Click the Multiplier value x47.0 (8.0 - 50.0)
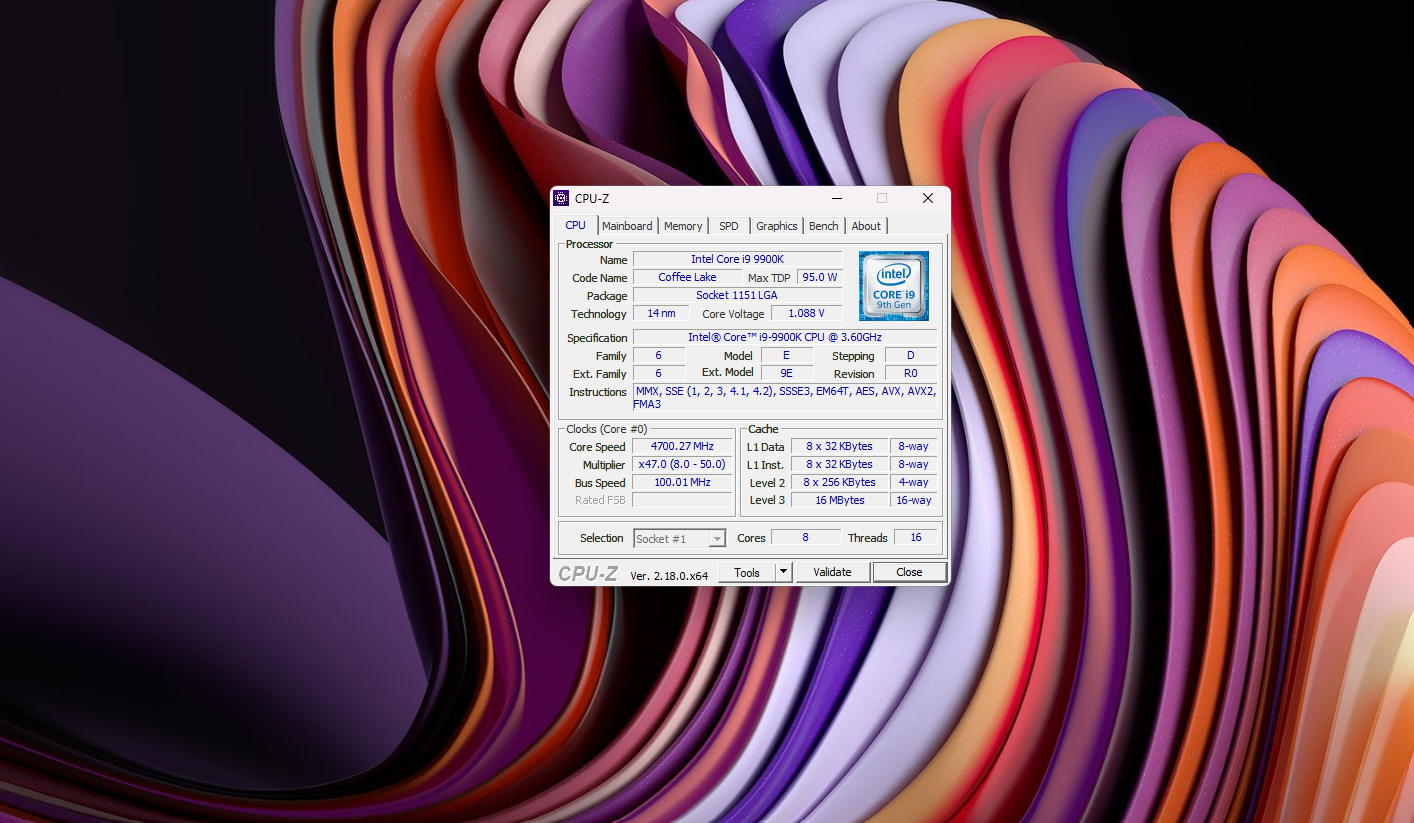1414x823 pixels. (x=683, y=464)
